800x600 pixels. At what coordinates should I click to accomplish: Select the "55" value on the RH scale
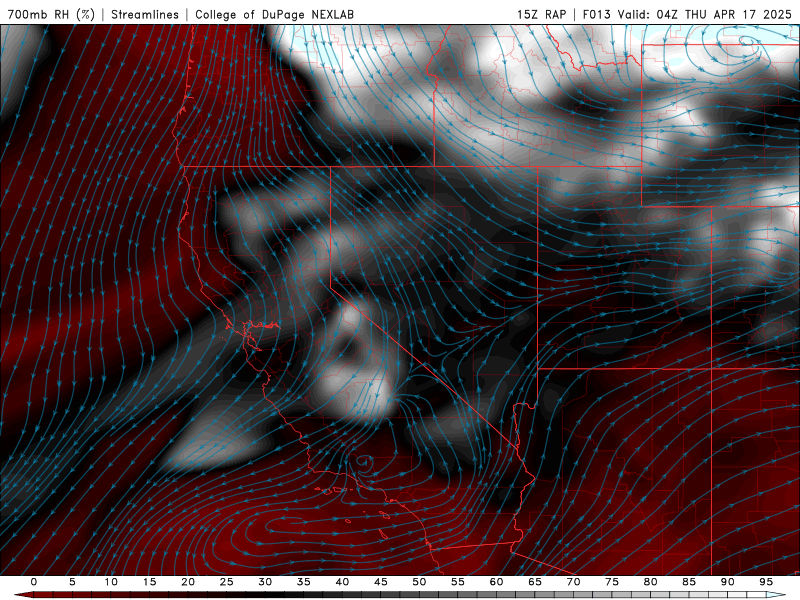tap(458, 582)
